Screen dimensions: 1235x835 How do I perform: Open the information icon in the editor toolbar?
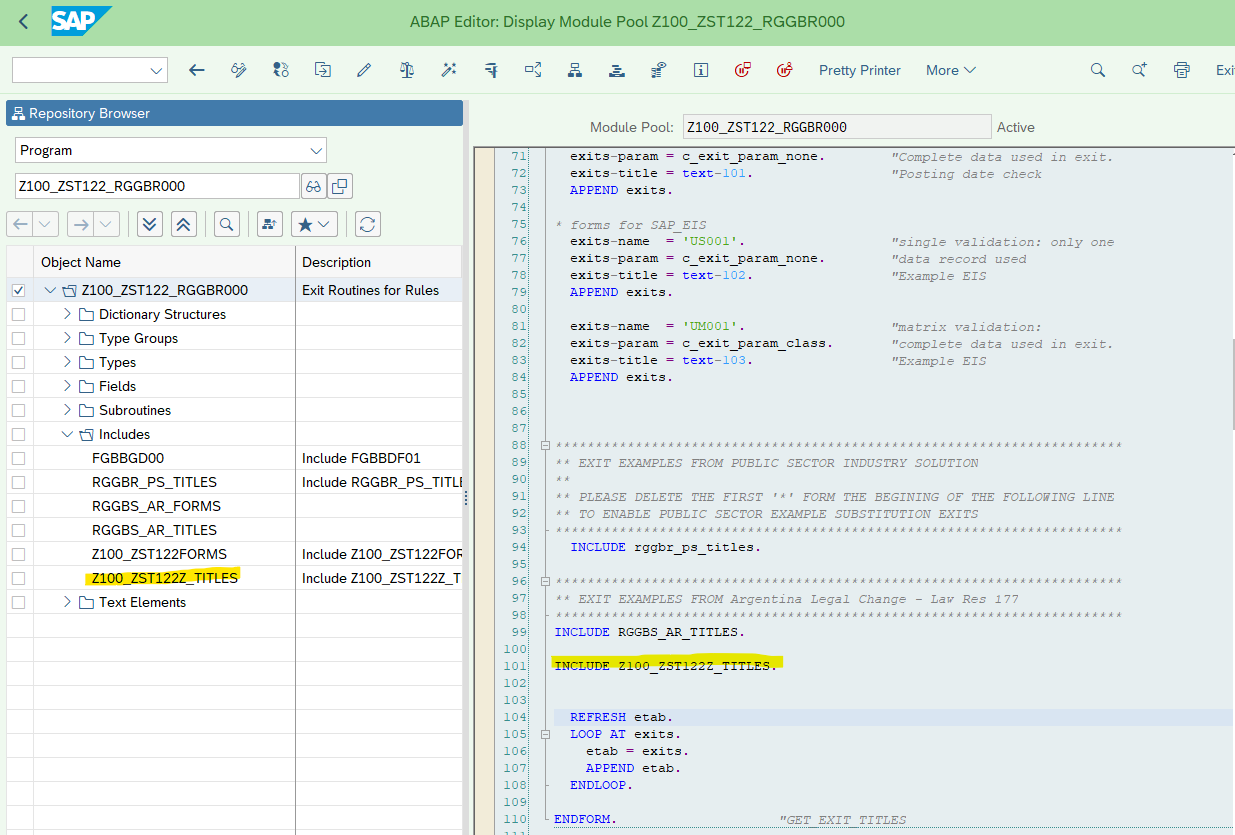pos(701,70)
